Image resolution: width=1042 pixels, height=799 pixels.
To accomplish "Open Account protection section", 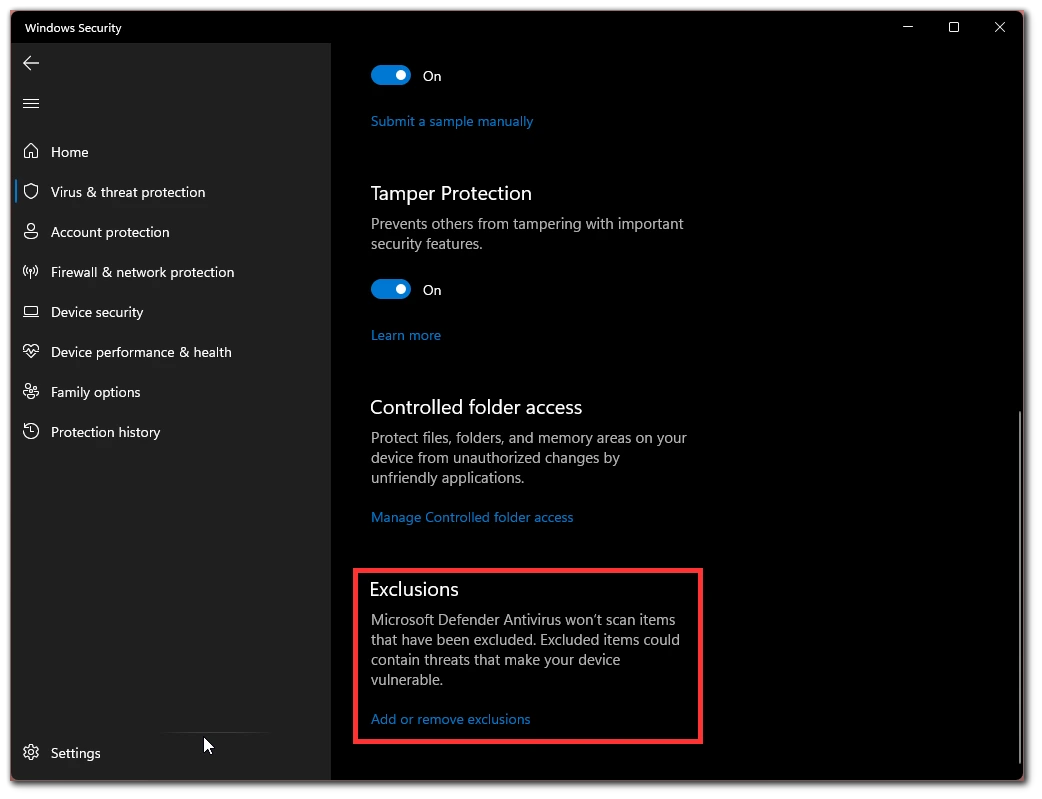I will (110, 232).
